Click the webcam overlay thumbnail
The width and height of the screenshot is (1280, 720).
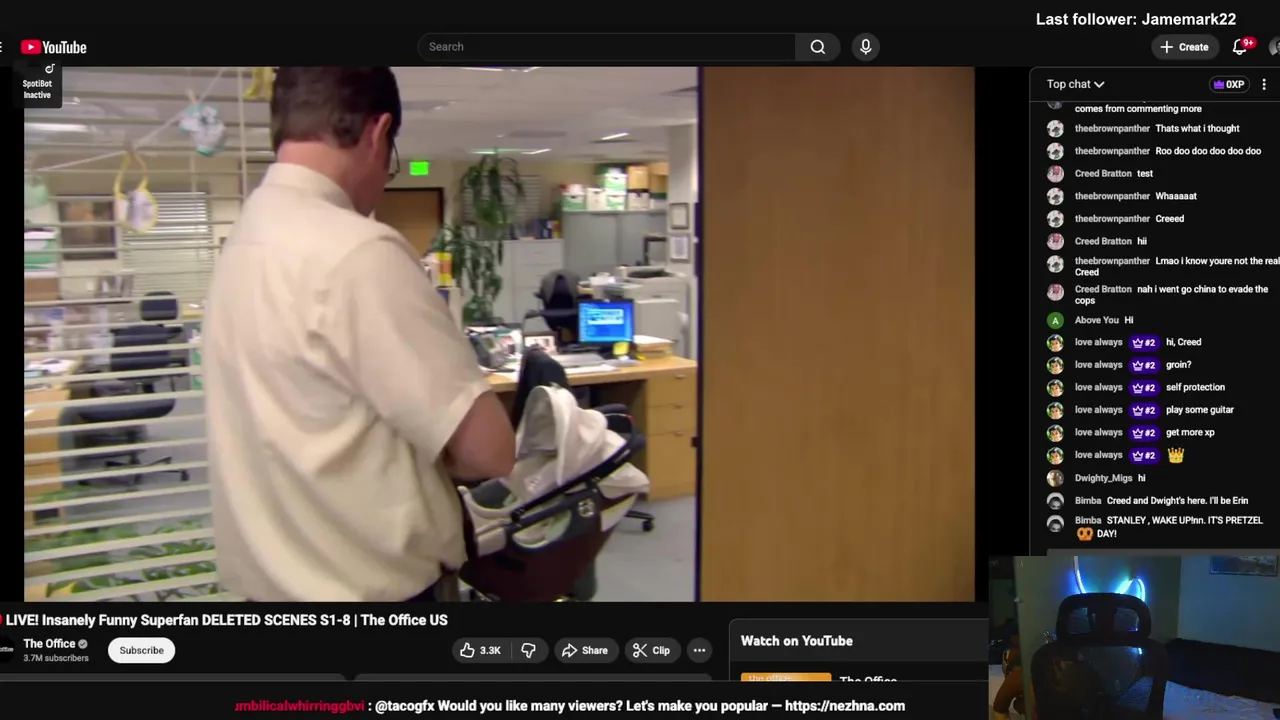[1134, 637]
